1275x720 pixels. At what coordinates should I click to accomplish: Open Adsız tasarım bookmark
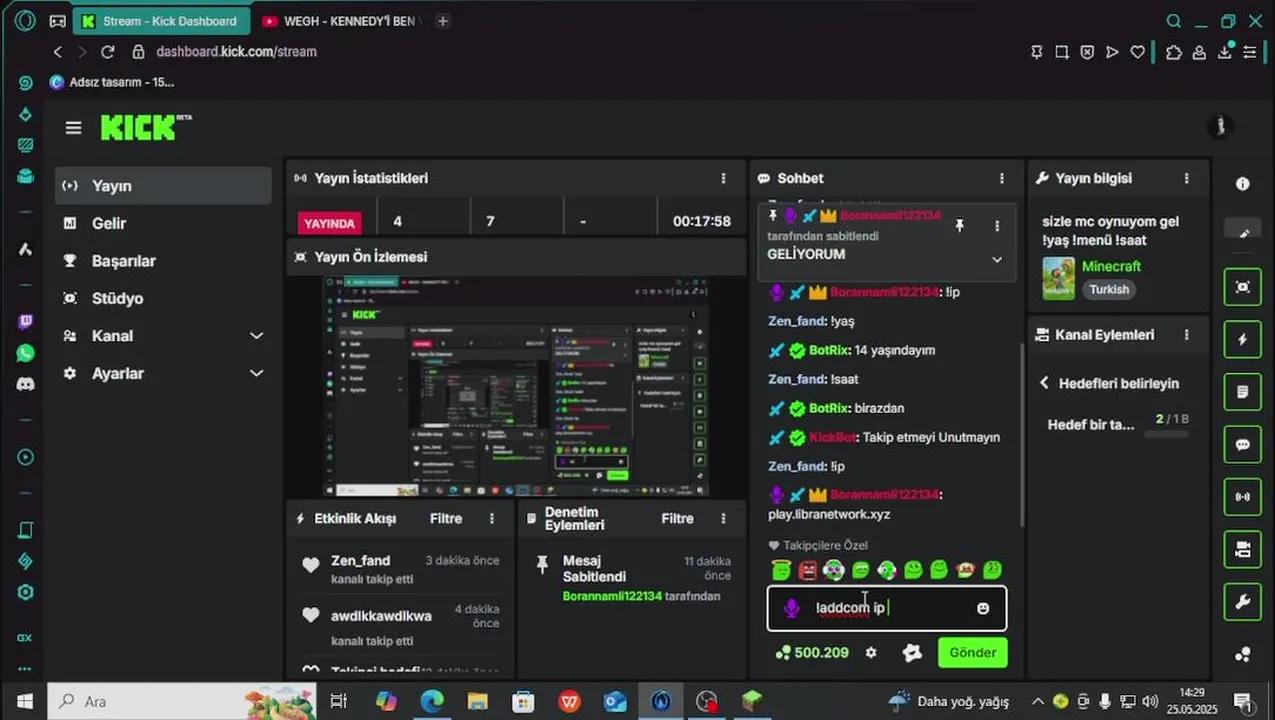(x=112, y=82)
